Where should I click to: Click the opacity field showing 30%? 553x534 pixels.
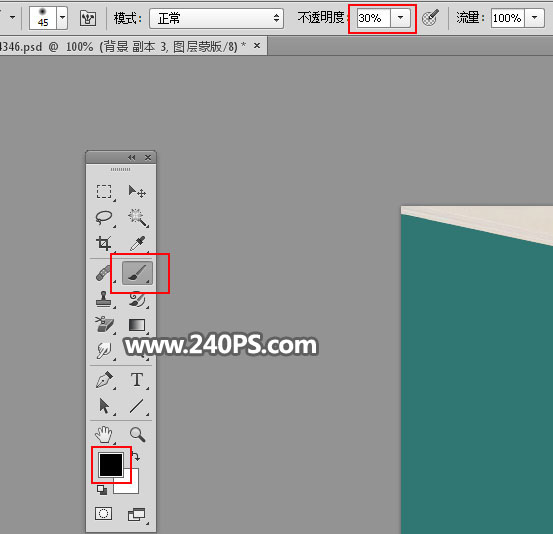coord(373,18)
